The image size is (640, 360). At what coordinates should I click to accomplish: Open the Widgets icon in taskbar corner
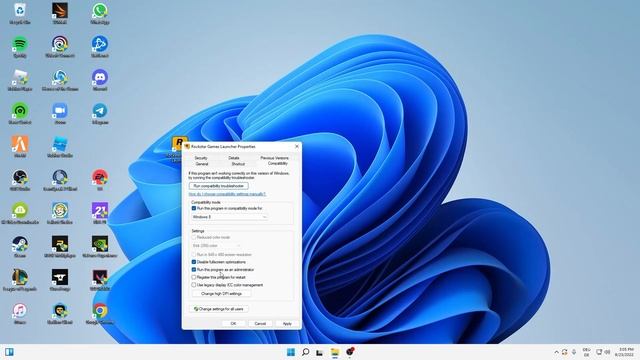9,352
